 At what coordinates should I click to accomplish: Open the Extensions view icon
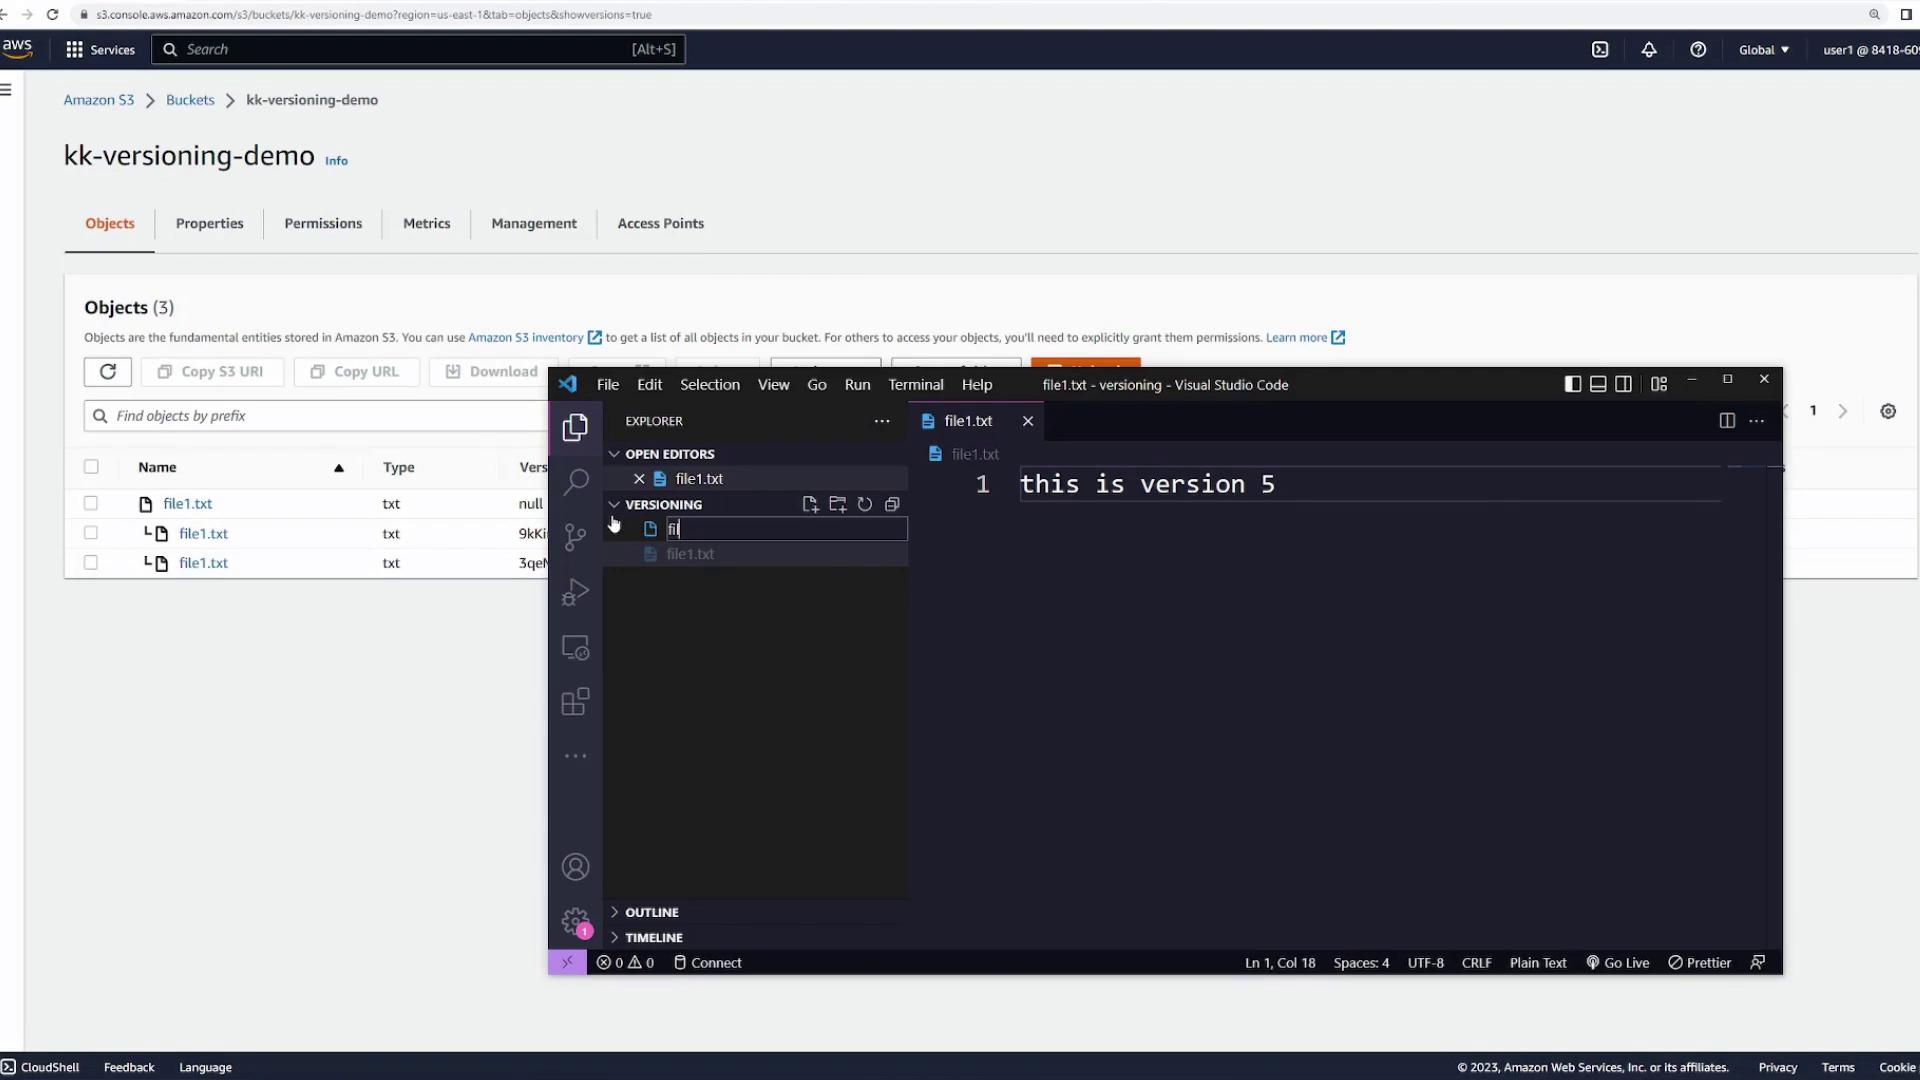[x=575, y=701]
